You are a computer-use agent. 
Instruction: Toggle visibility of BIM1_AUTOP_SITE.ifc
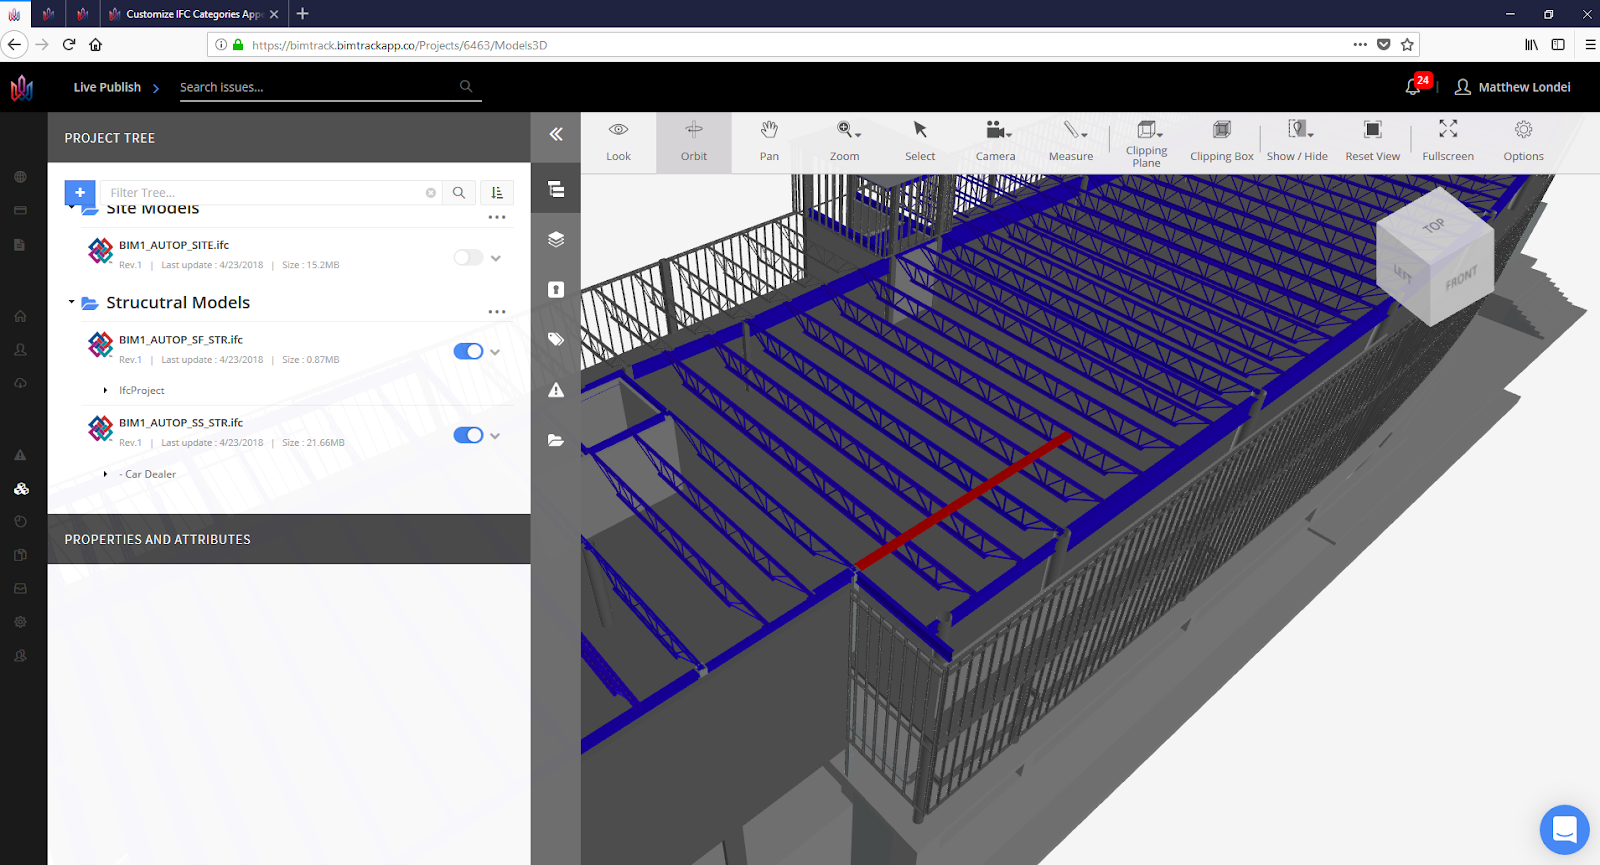(x=468, y=258)
